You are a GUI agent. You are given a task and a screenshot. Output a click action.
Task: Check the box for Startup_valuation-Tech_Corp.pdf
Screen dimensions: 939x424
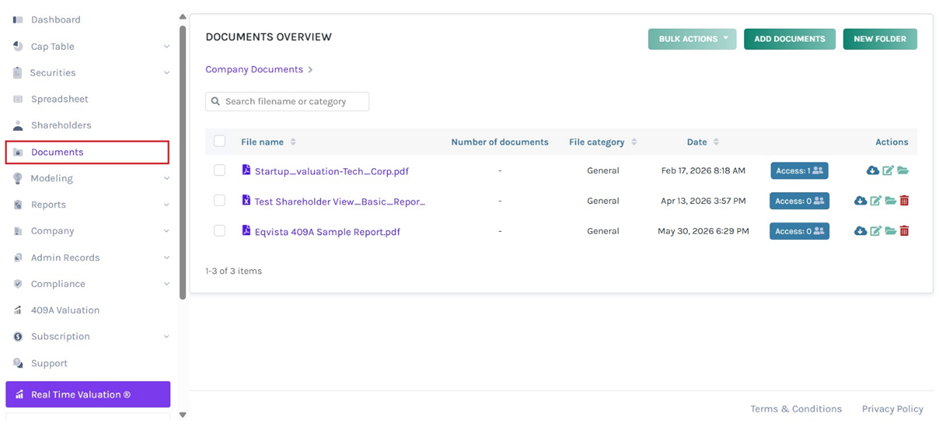(220, 171)
